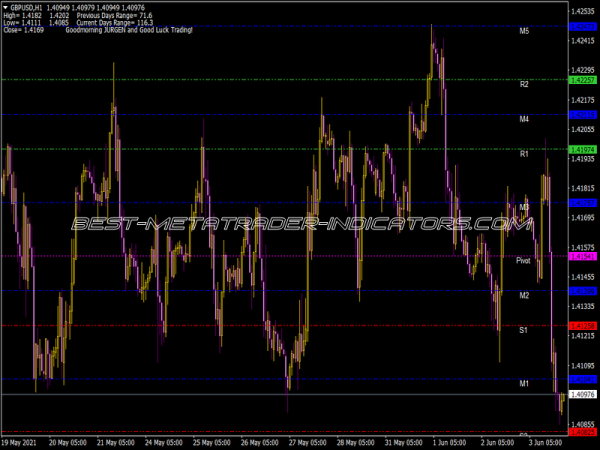Click the 1.42295 price axis value

pos(583,70)
